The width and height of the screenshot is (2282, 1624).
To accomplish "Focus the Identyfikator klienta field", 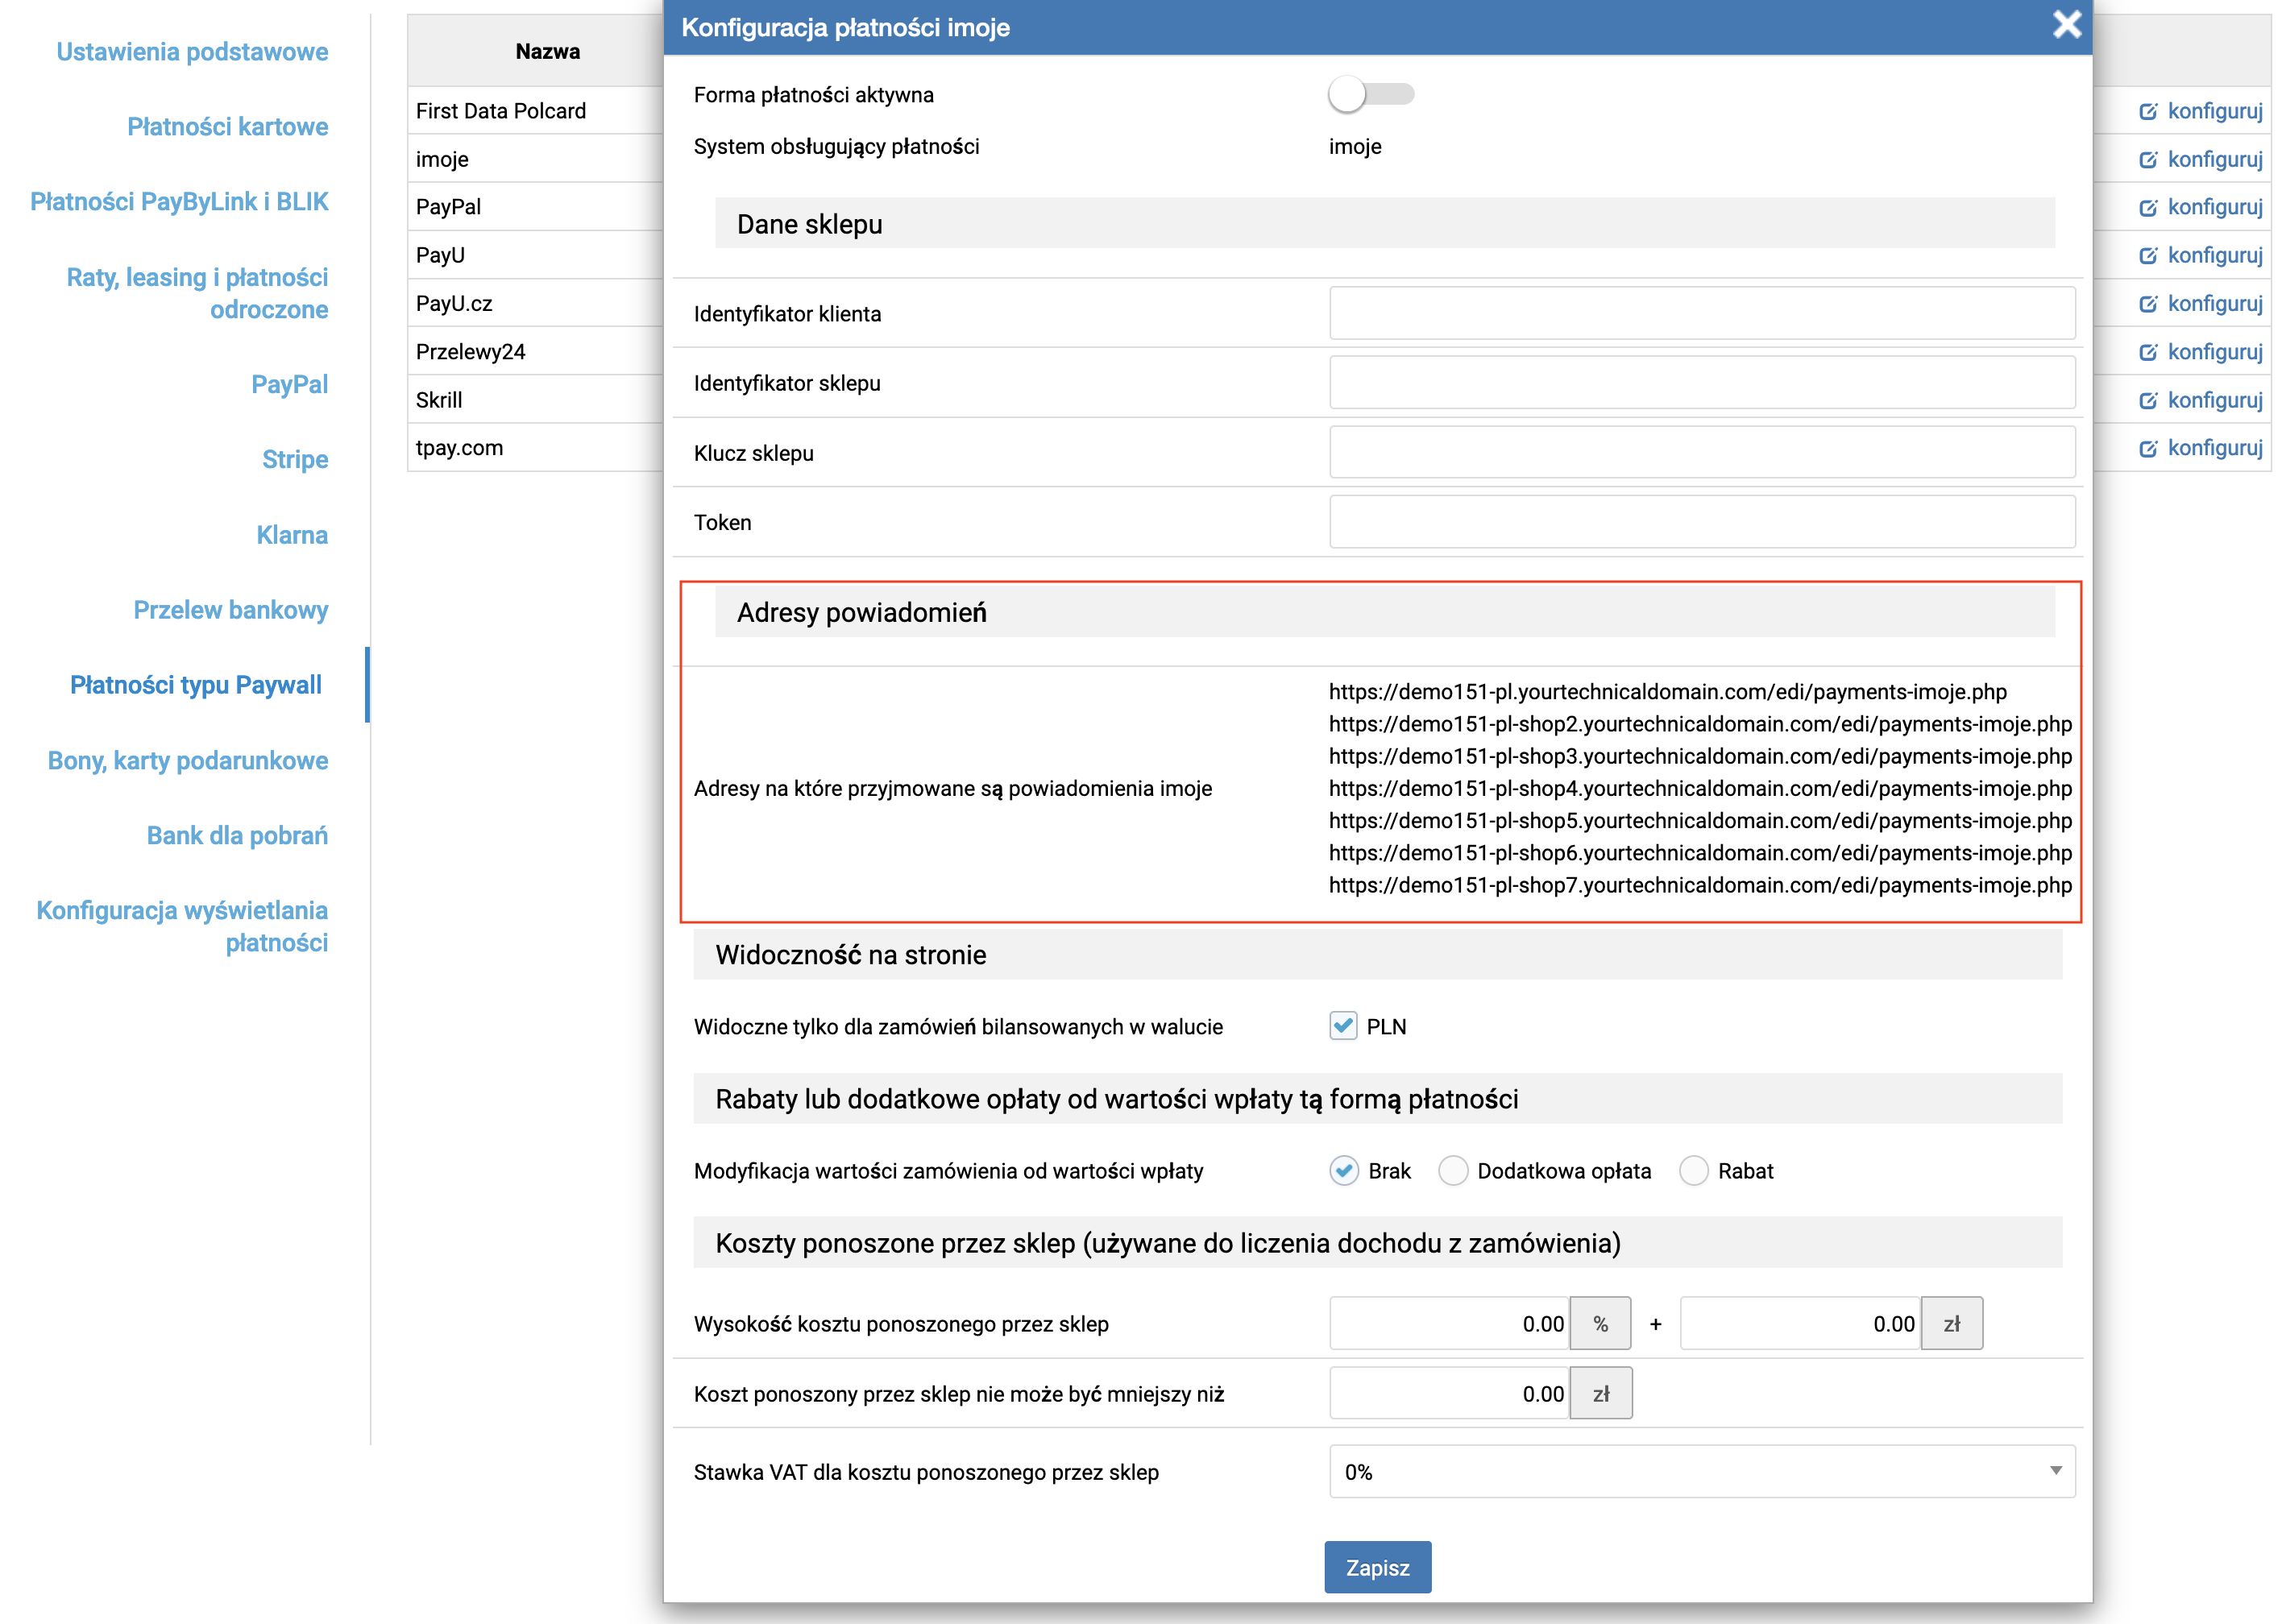I will click(x=1702, y=313).
